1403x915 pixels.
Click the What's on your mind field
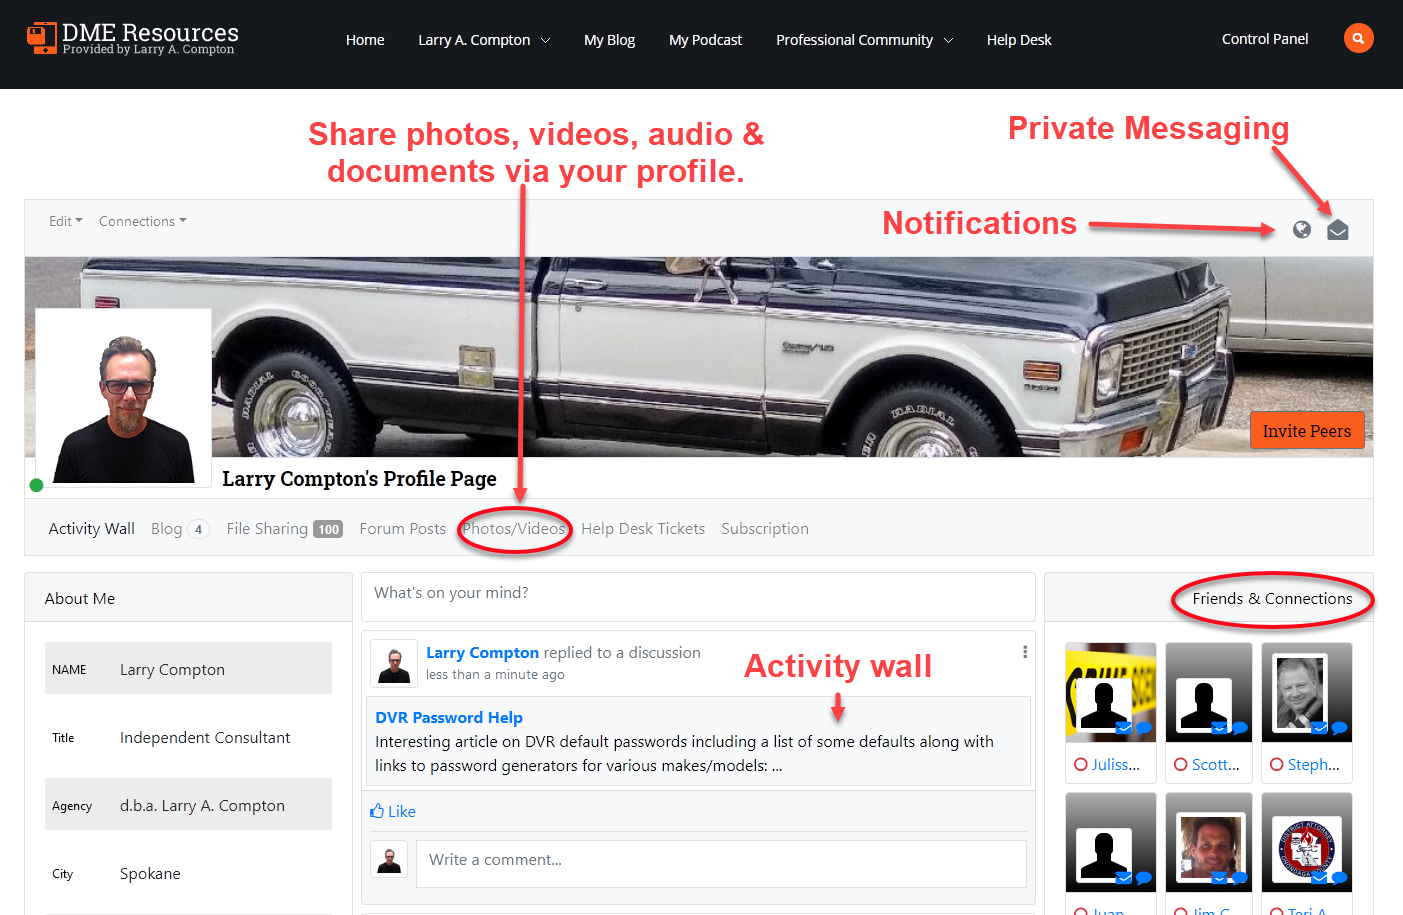pyautogui.click(x=697, y=594)
